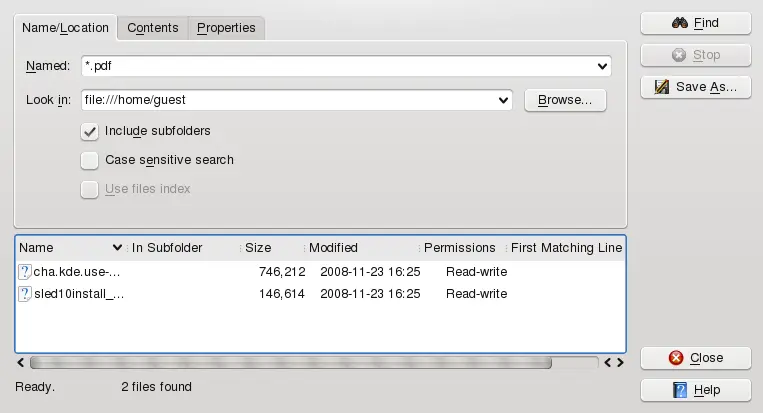
Task: Open the Properties tab
Action: [x=226, y=28]
